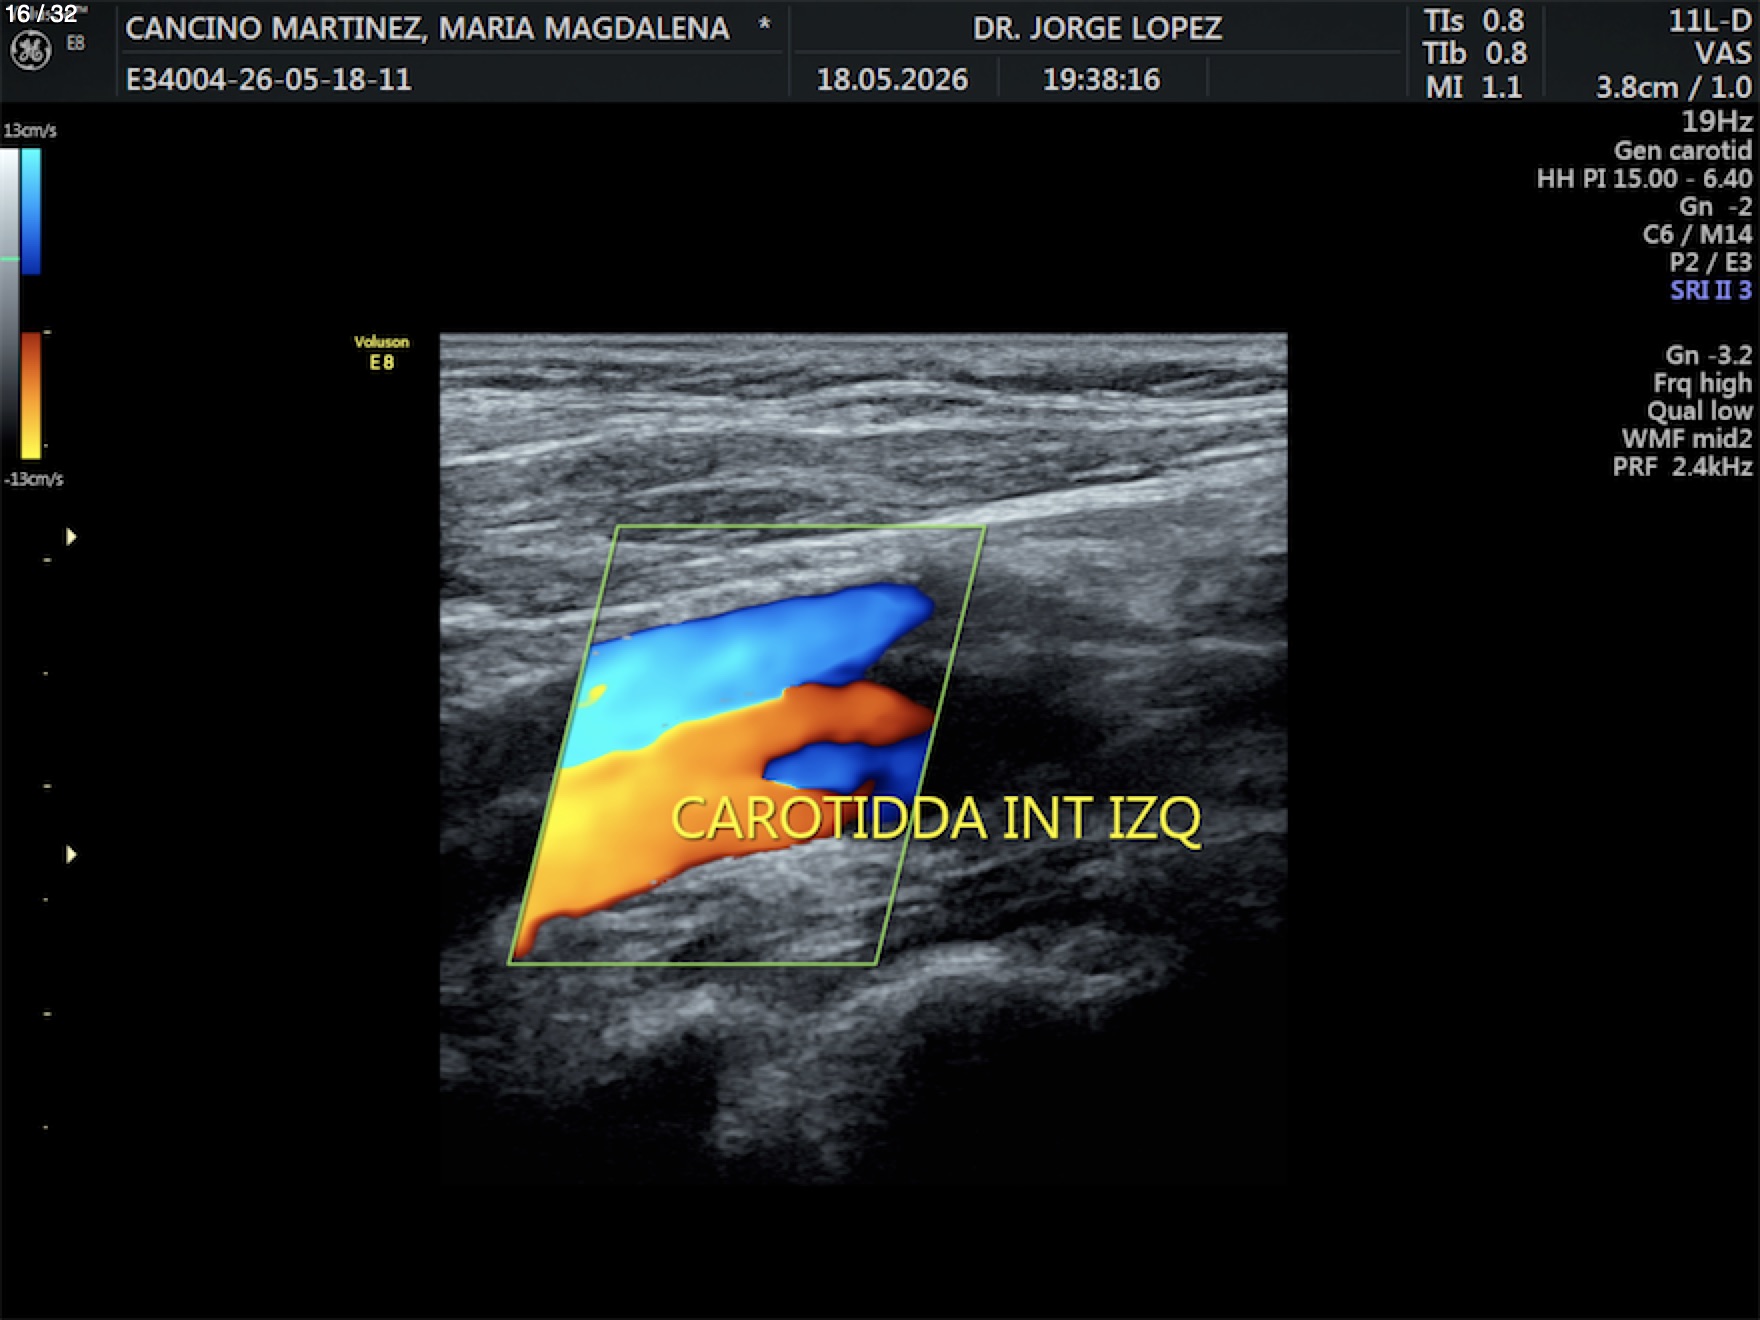Click the red-yellow lower color Doppler bar
Viewport: 1760px width, 1320px height.
coord(31,395)
